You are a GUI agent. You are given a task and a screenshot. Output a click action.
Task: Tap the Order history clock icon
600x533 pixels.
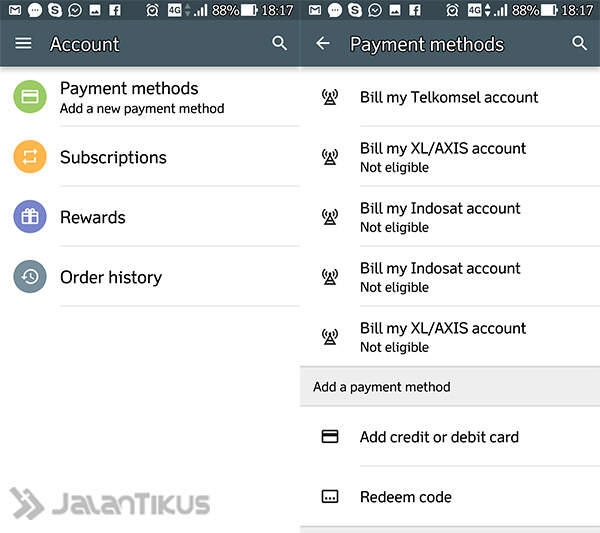click(x=30, y=276)
